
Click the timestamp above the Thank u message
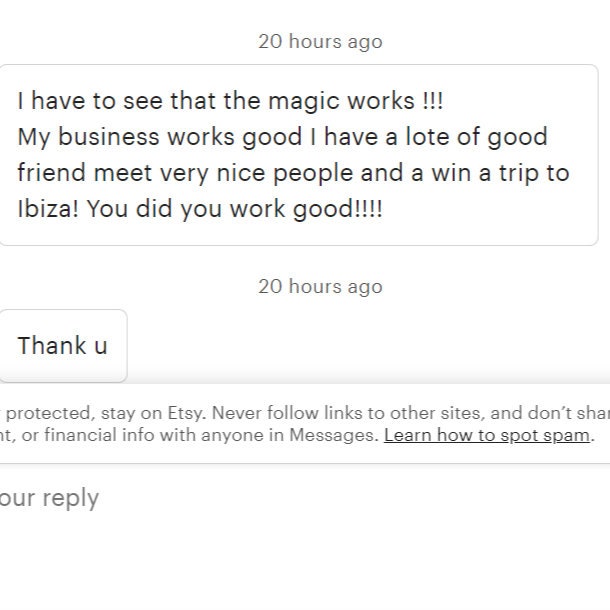point(320,287)
